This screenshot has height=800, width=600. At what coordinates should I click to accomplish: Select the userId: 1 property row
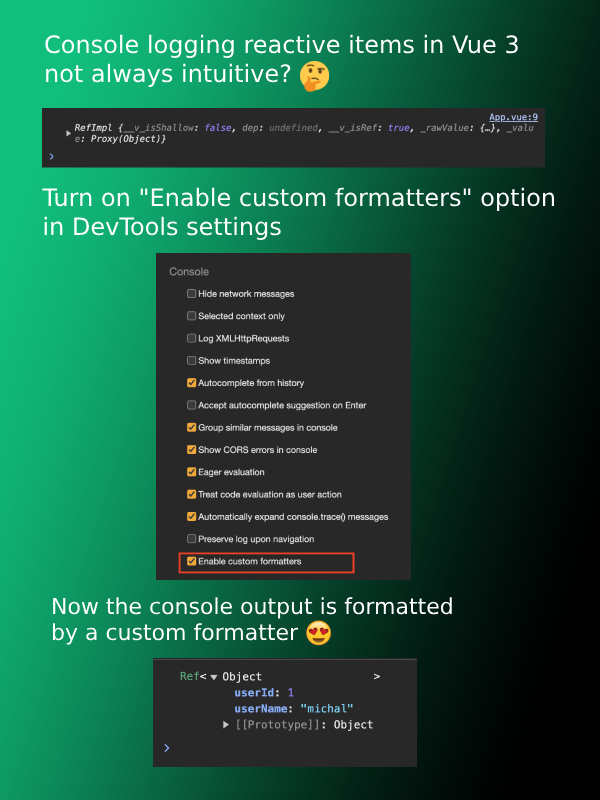click(x=264, y=692)
